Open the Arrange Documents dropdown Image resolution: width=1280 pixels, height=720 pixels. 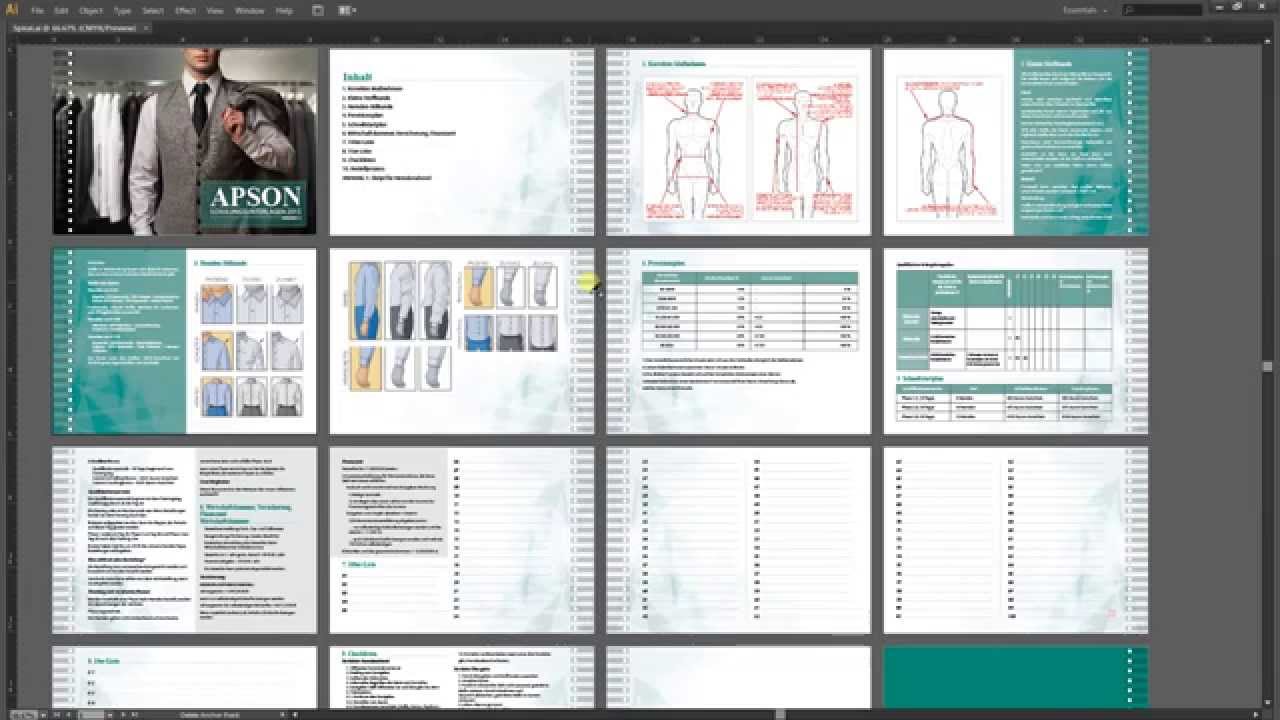point(347,10)
